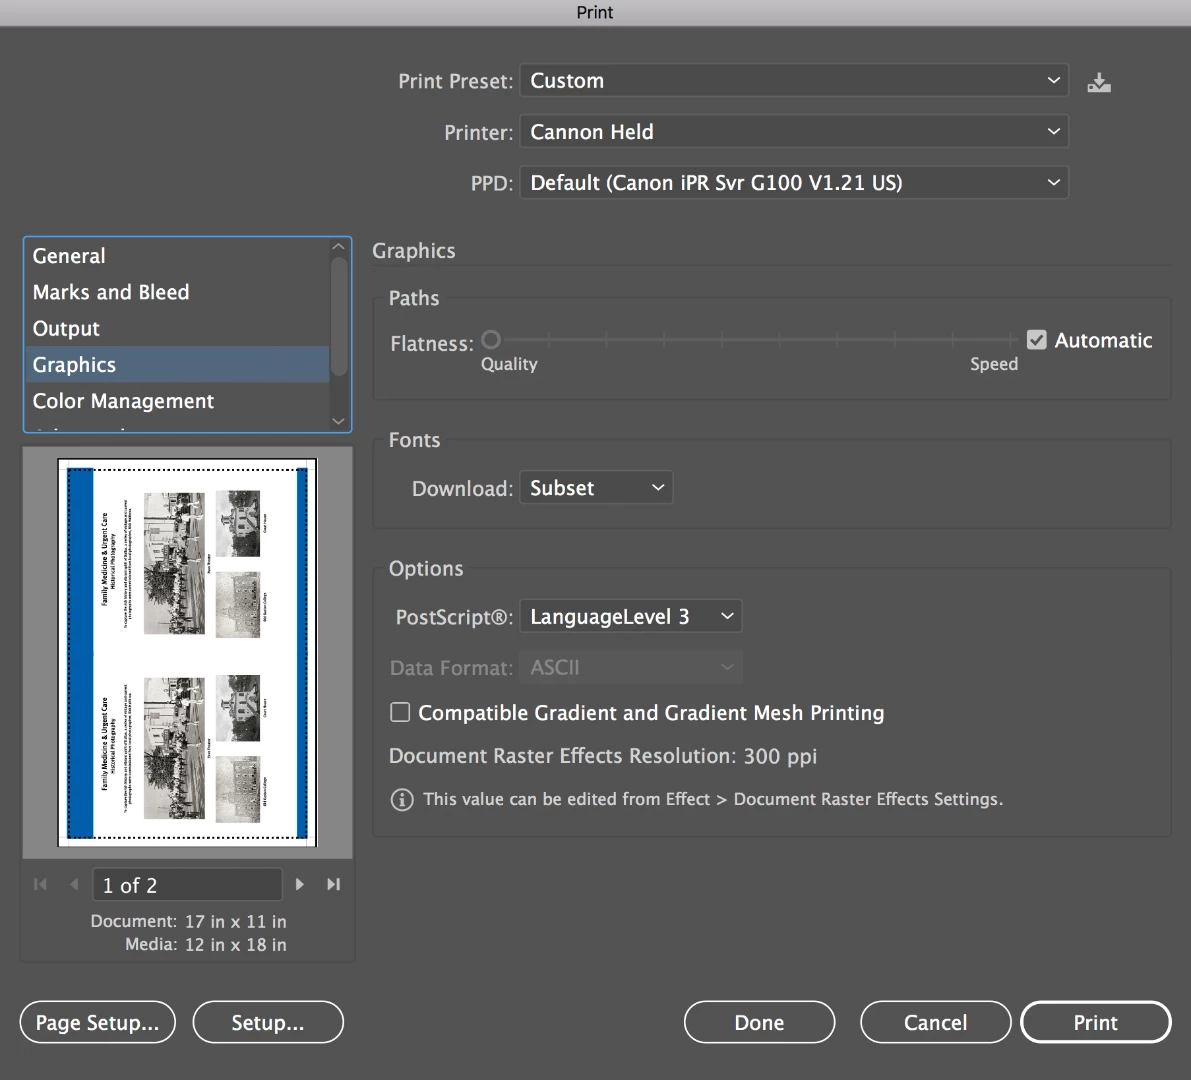Click the info icon beside raster effects note
The height and width of the screenshot is (1080, 1191).
point(402,800)
